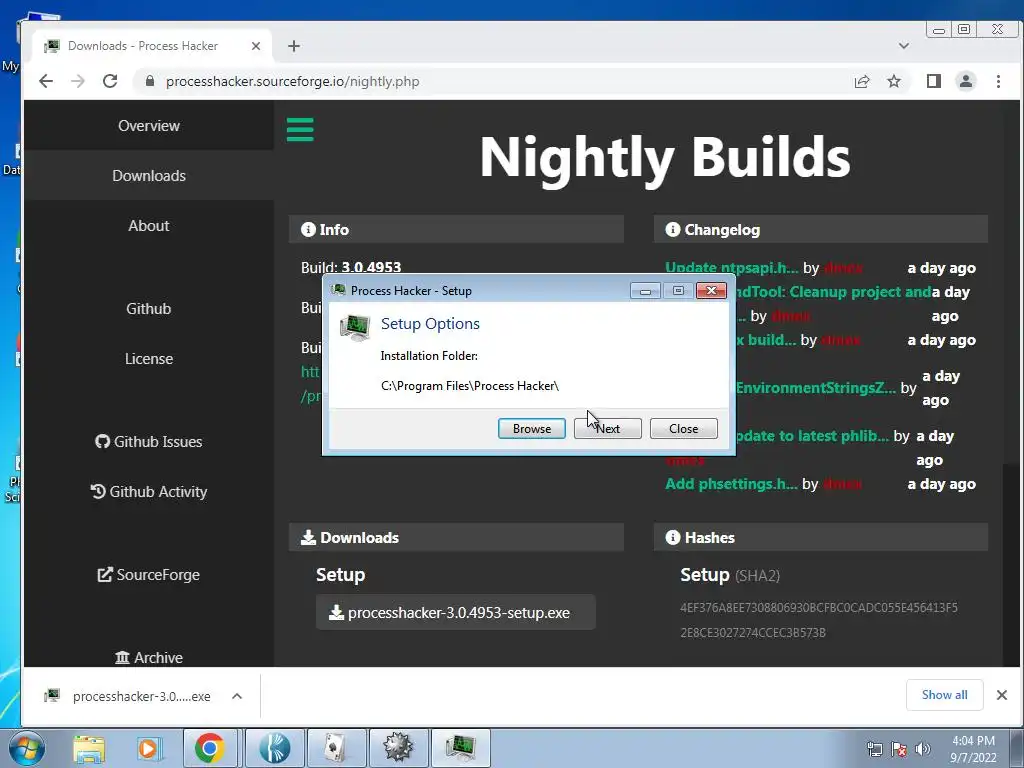Image resolution: width=1024 pixels, height=768 pixels.
Task: Select the Downloads - Process Hacker tab
Action: [152, 46]
